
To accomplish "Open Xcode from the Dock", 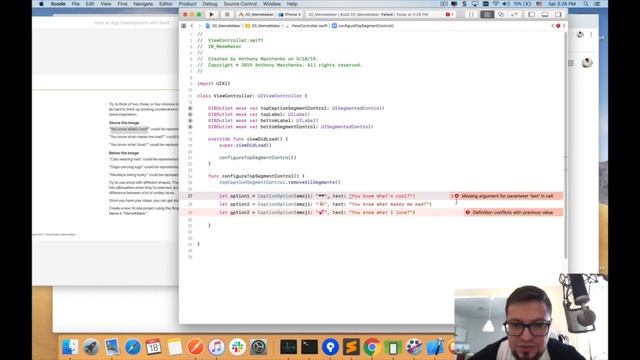I will (x=435, y=347).
